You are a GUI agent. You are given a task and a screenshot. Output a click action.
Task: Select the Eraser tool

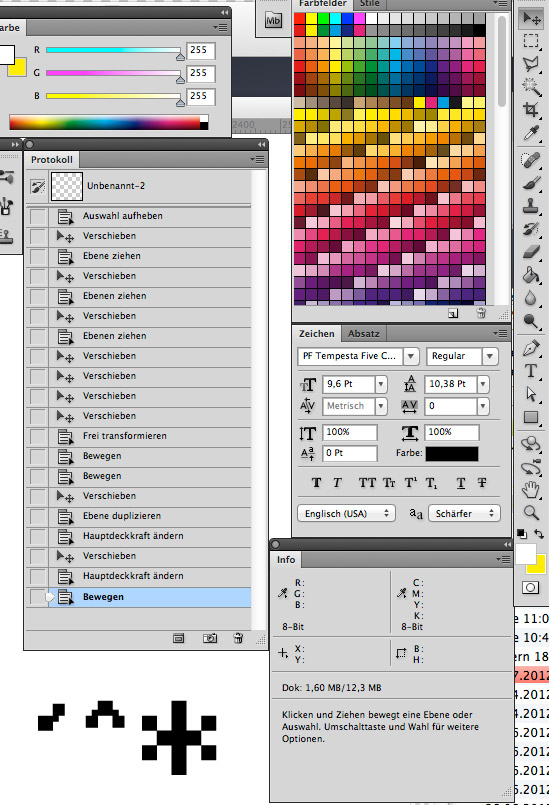click(531, 252)
